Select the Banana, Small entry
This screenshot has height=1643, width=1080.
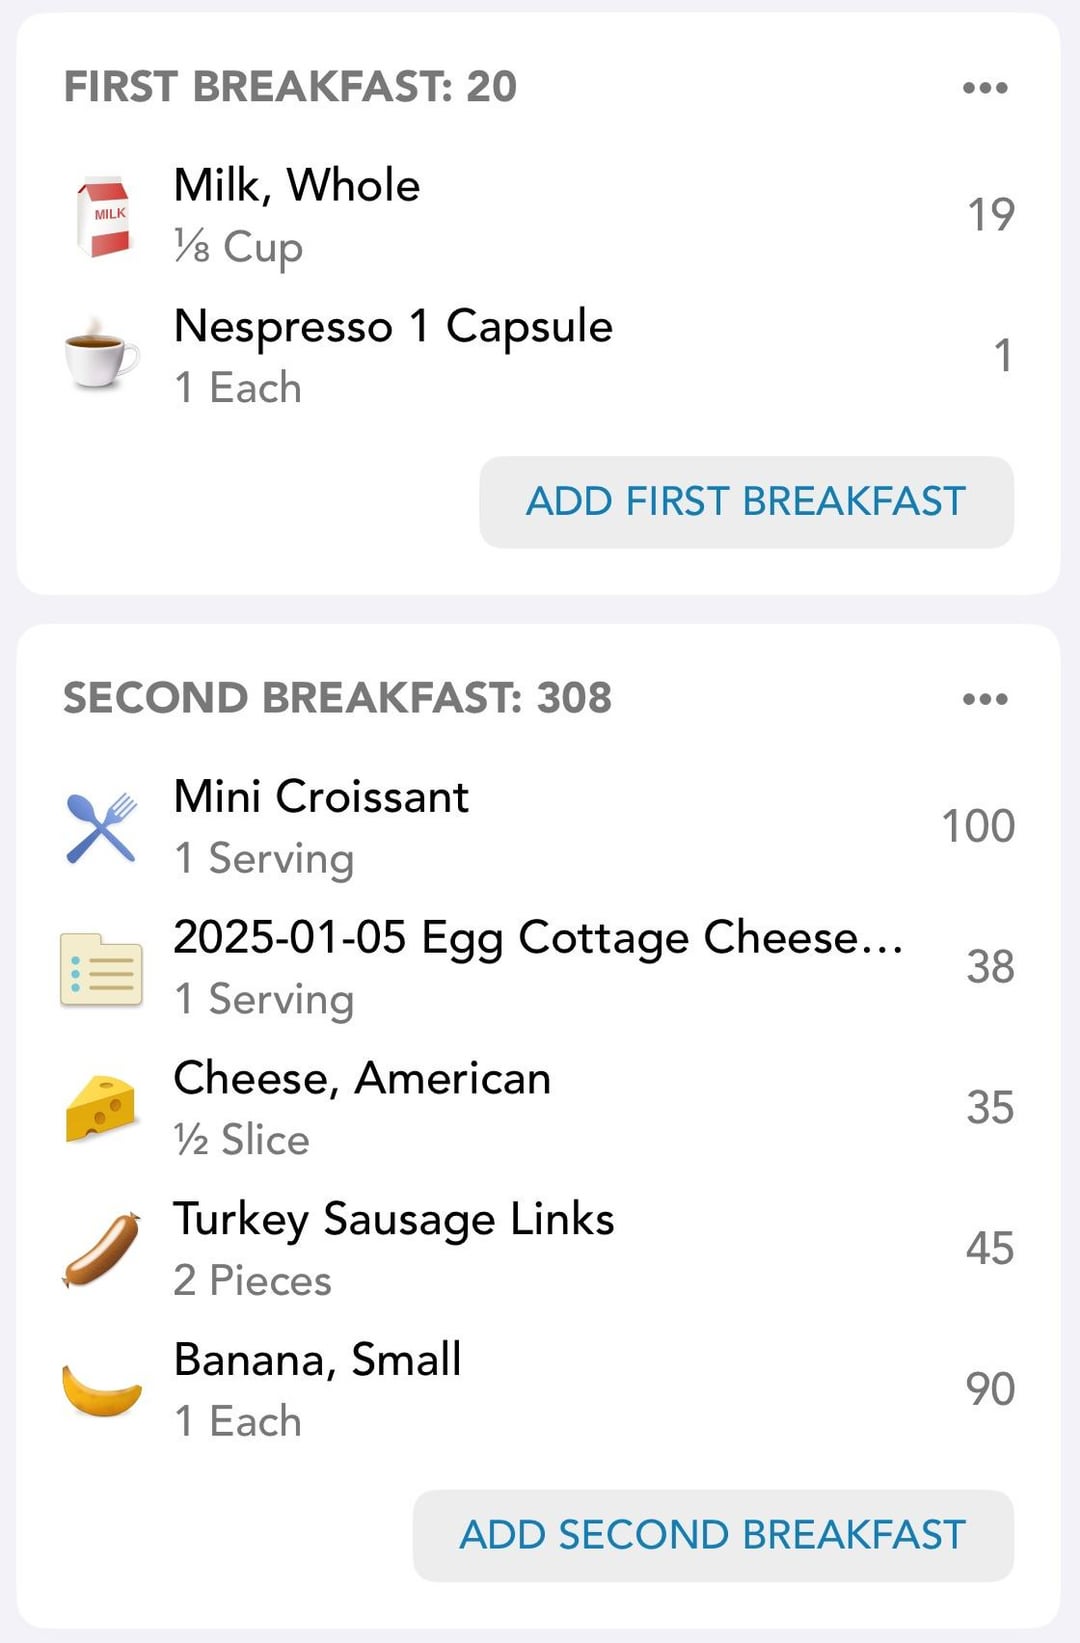538,1390
